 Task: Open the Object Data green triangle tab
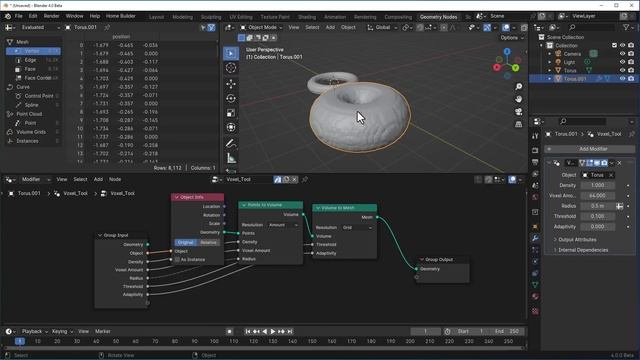click(535, 285)
